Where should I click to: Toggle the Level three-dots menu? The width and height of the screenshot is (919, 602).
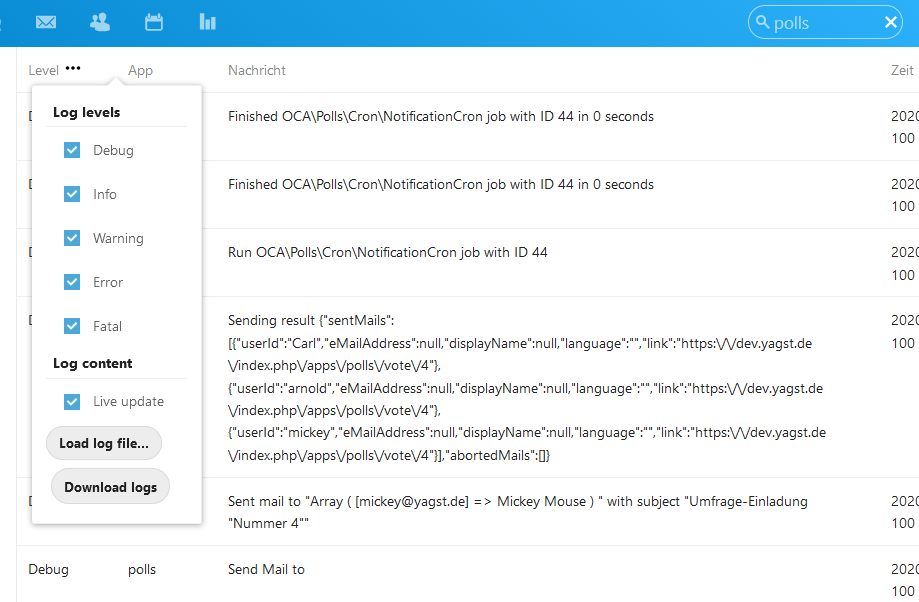[73, 69]
